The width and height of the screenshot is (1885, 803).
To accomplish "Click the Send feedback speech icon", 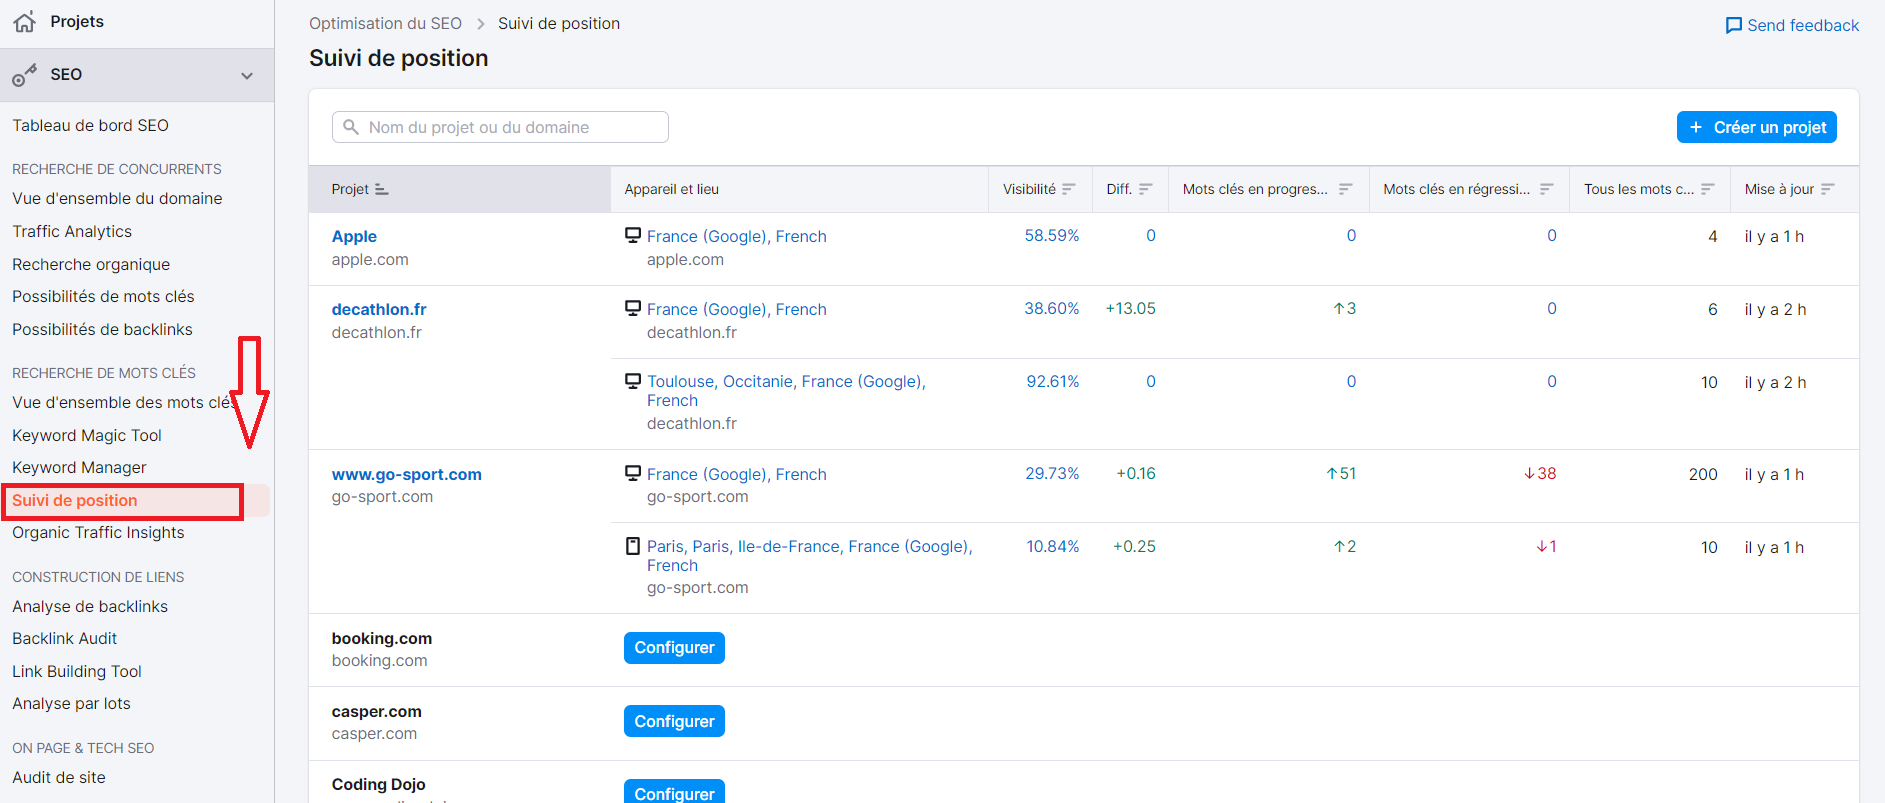I will coord(1734,26).
